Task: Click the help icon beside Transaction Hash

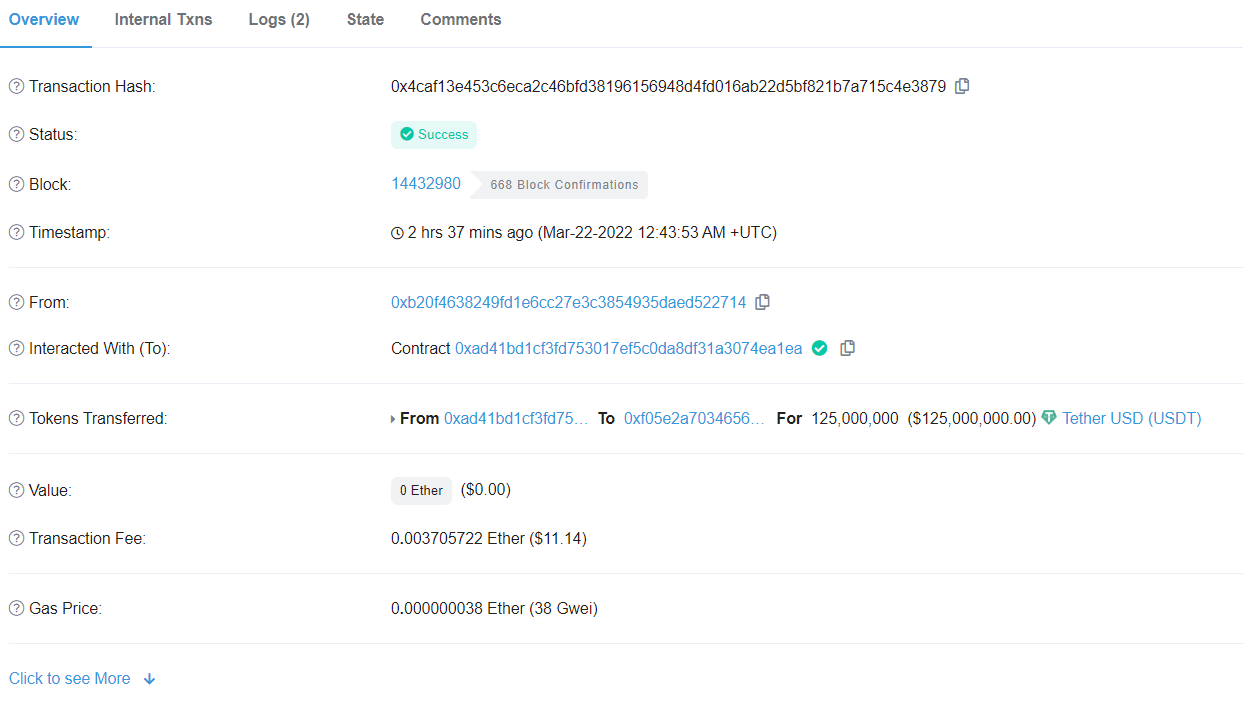Action: point(14,86)
